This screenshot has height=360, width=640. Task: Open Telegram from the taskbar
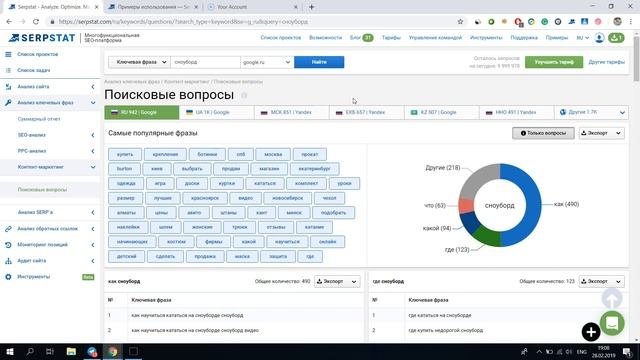(92, 351)
